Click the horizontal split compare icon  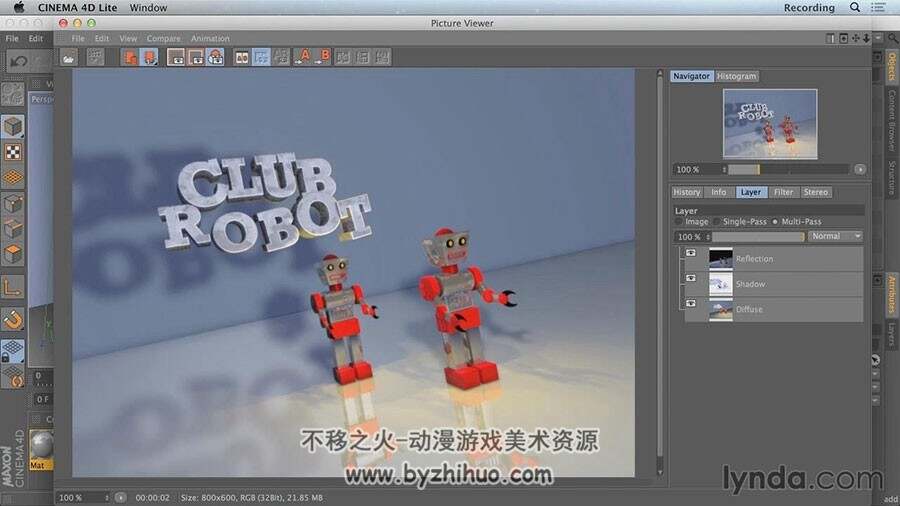coord(343,57)
